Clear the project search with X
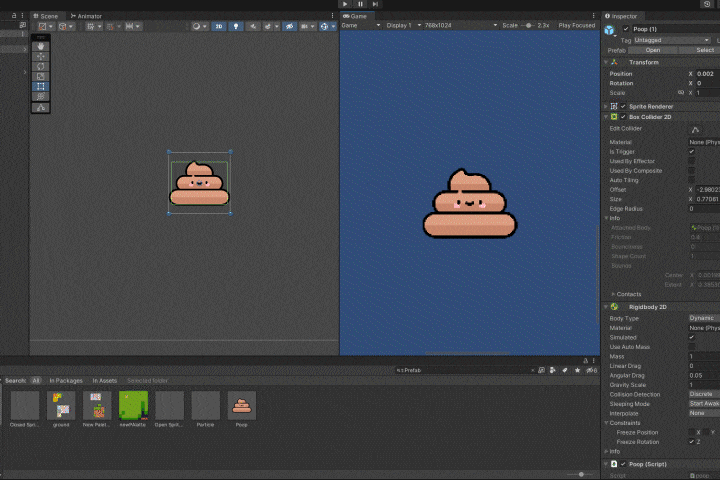 click(x=533, y=370)
